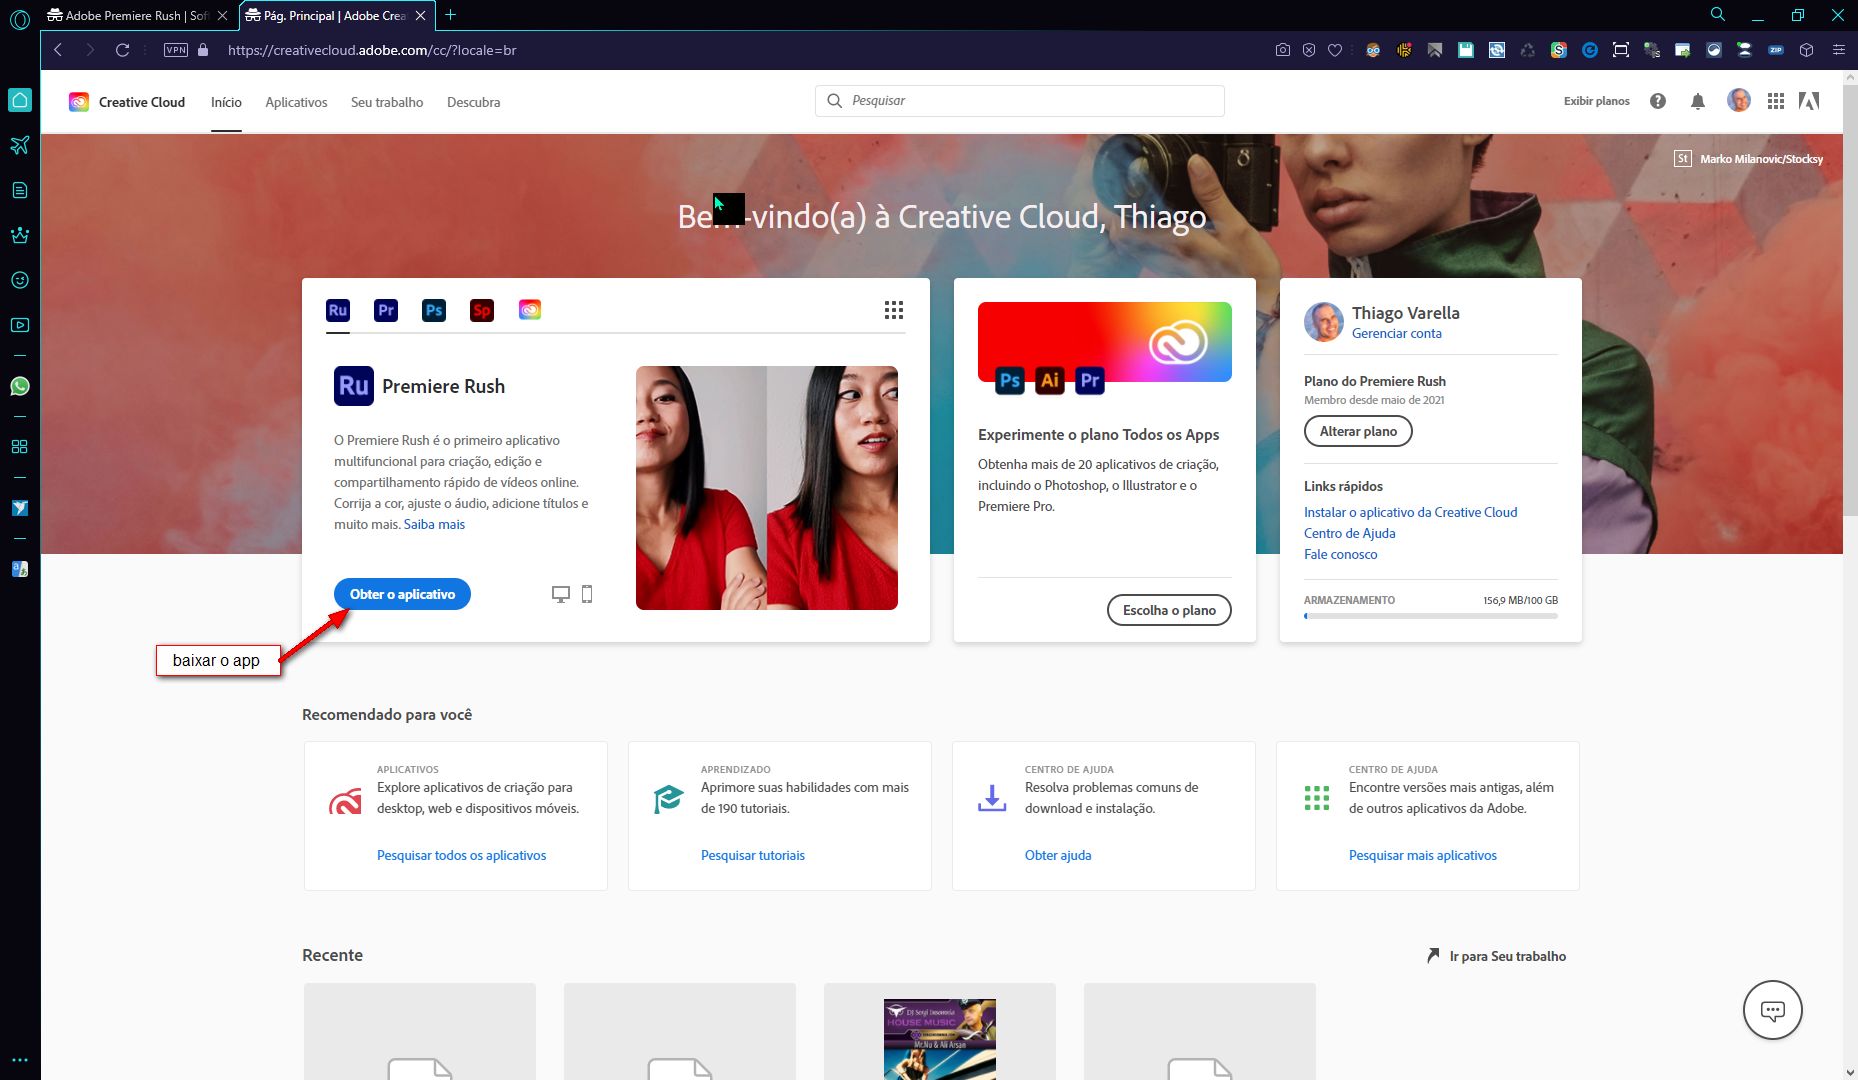Click the desktop platform icon
Image resolution: width=1858 pixels, height=1080 pixels.
pyautogui.click(x=561, y=595)
